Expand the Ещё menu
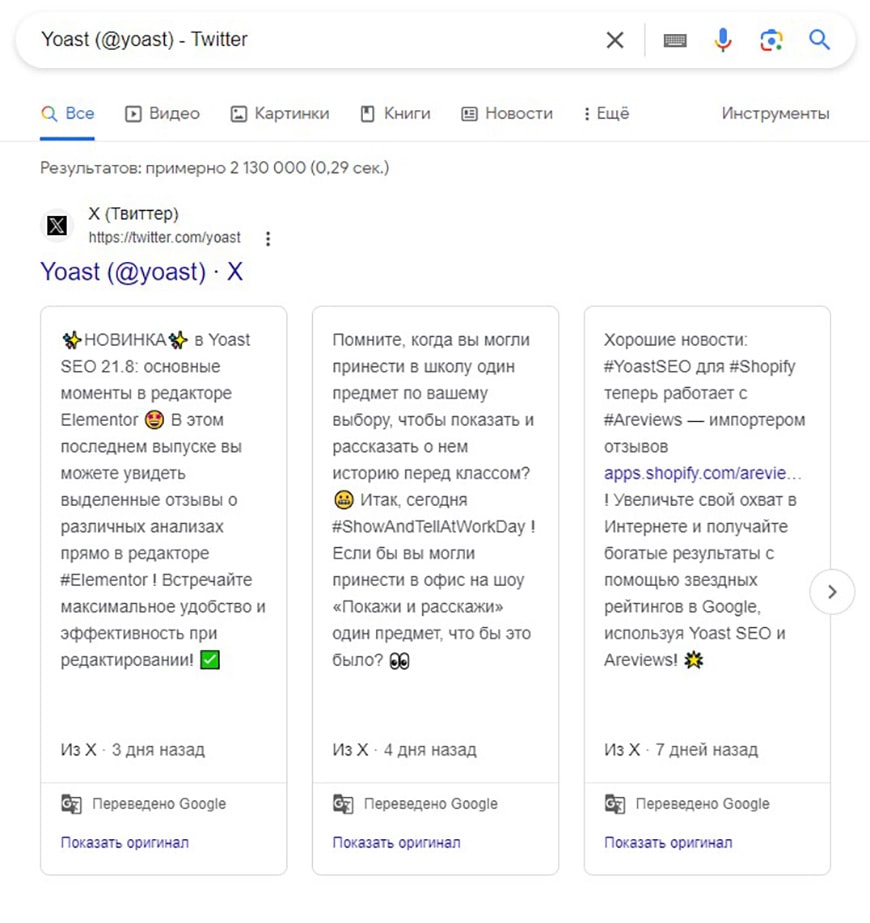 coord(606,114)
